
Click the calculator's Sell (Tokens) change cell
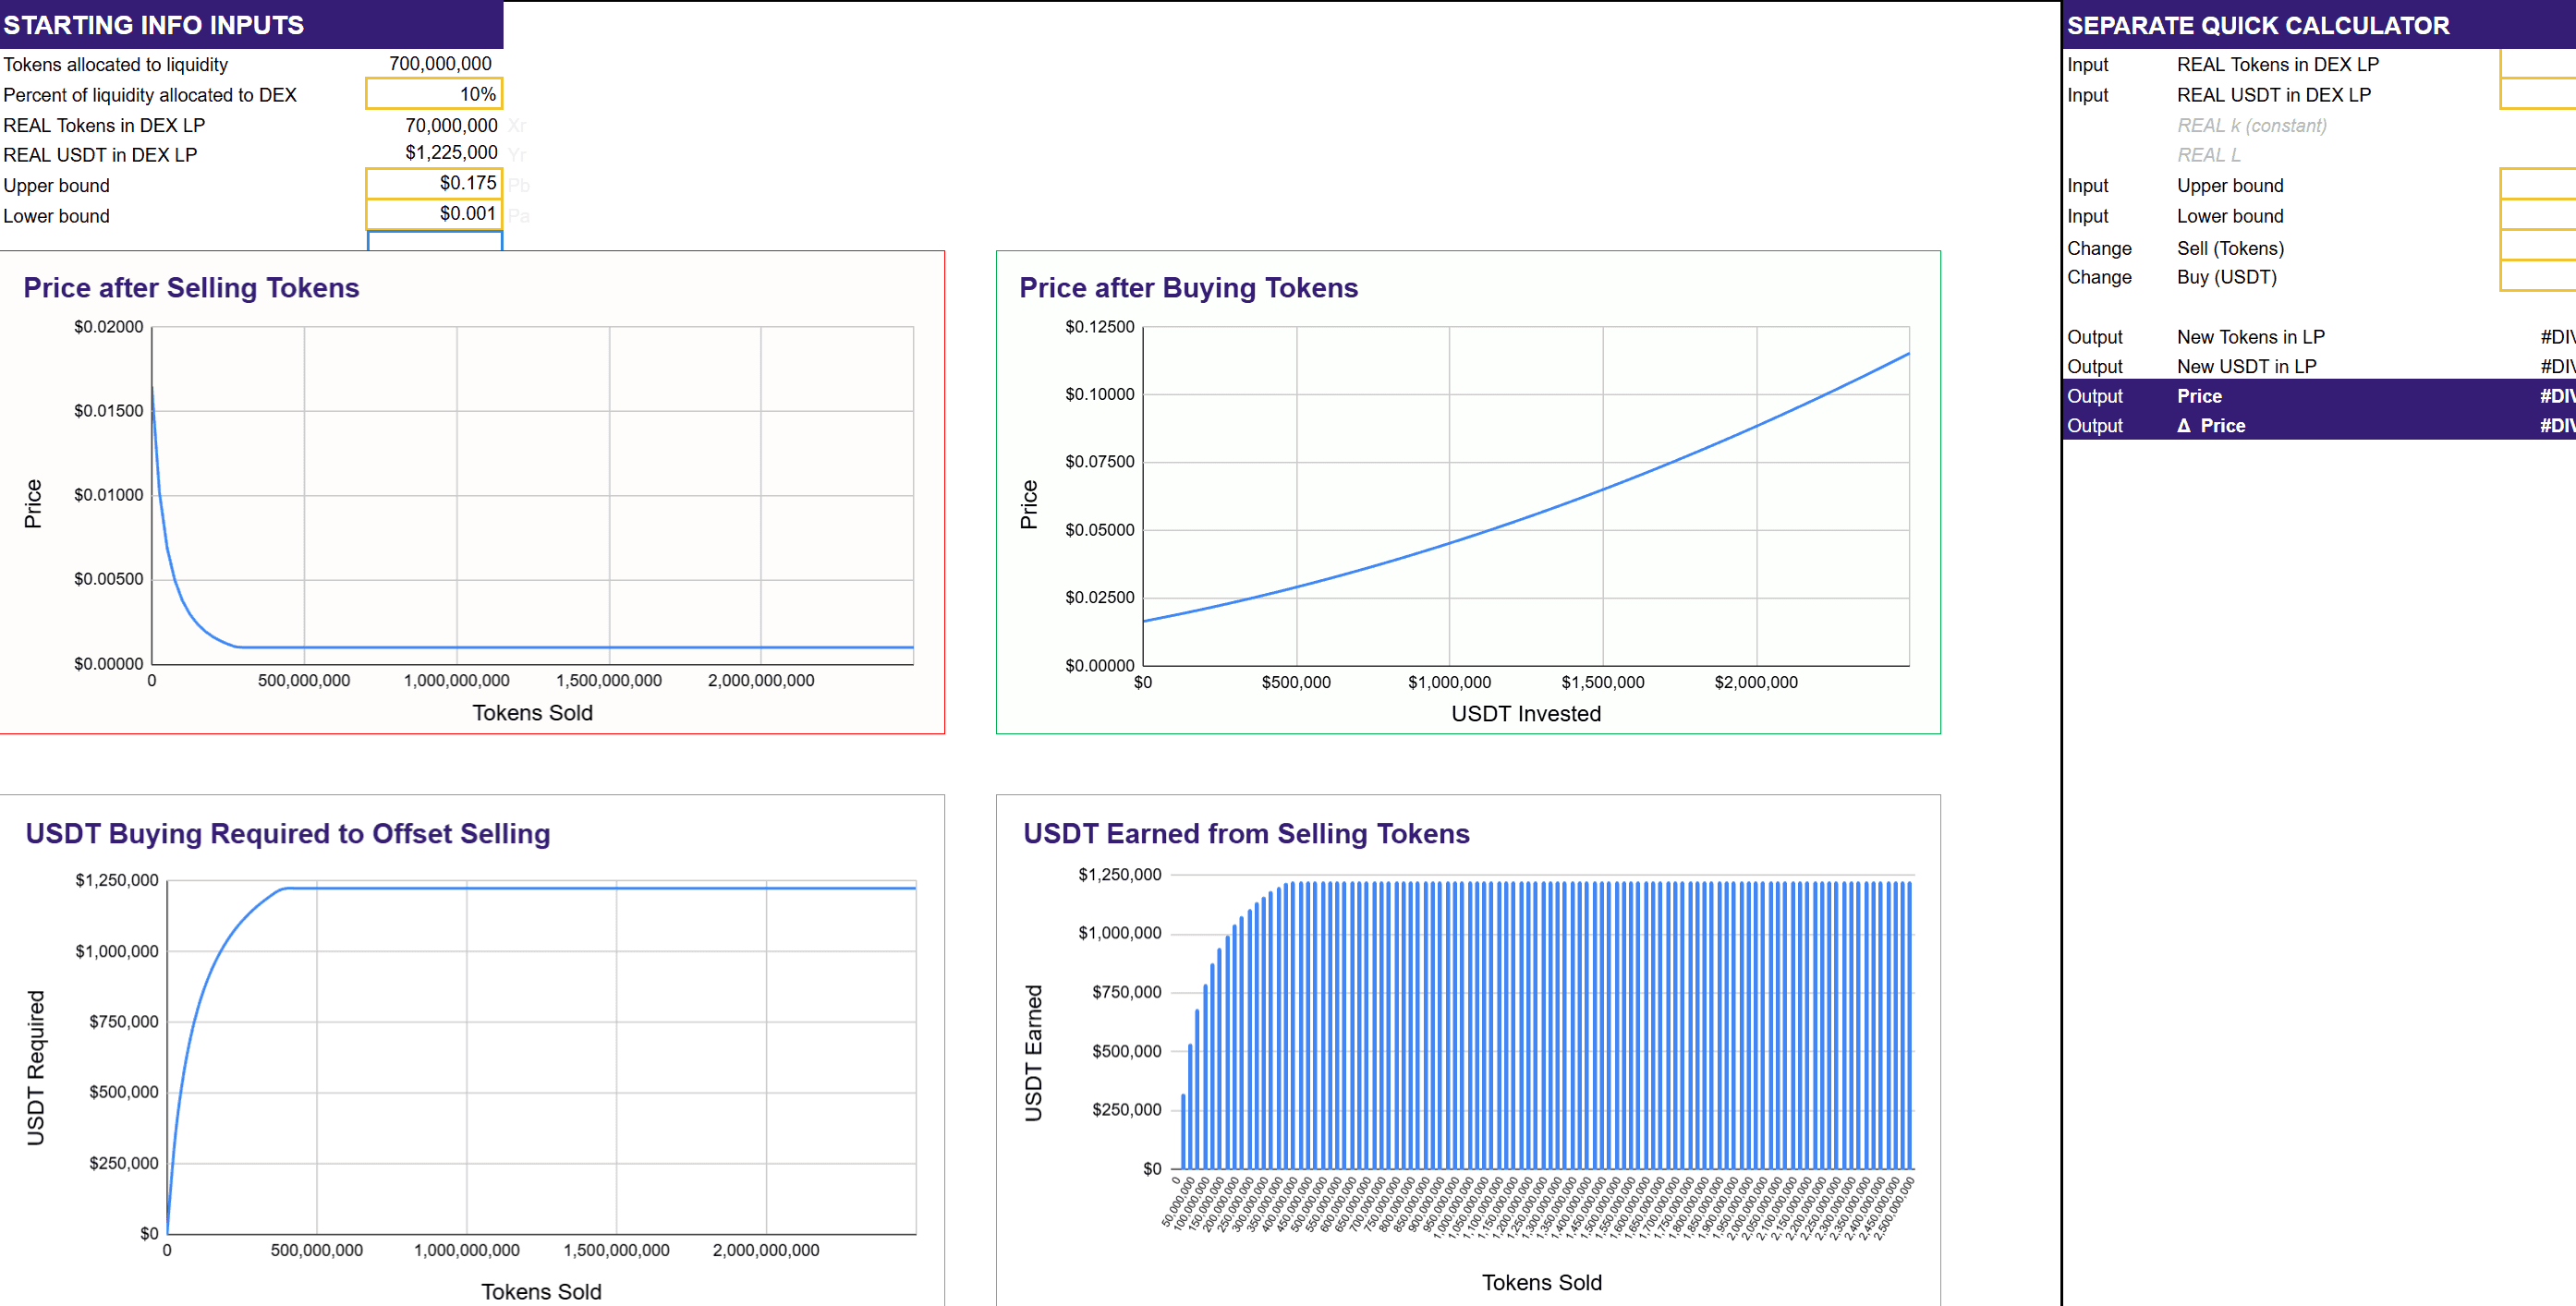pyautogui.click(x=2538, y=247)
